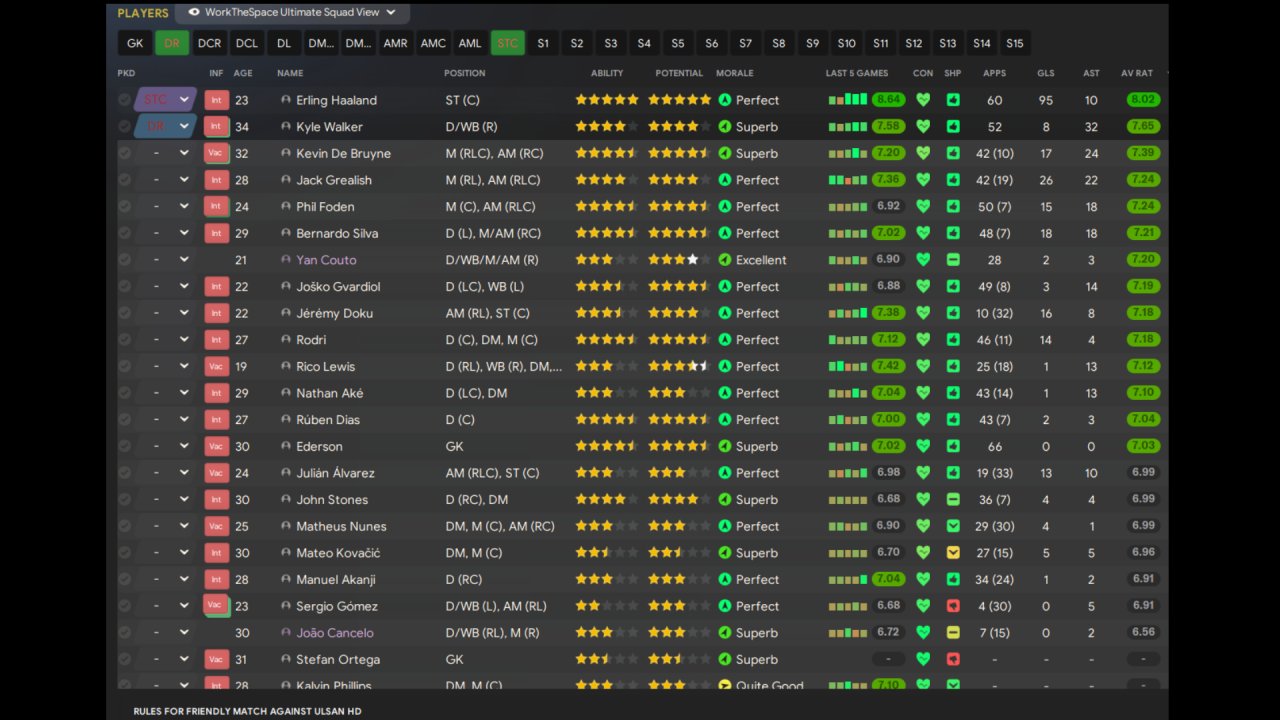Open the WorkTheSpace Ultimate Squad View dropdown
This screenshot has width=1280, height=720.
(292, 13)
